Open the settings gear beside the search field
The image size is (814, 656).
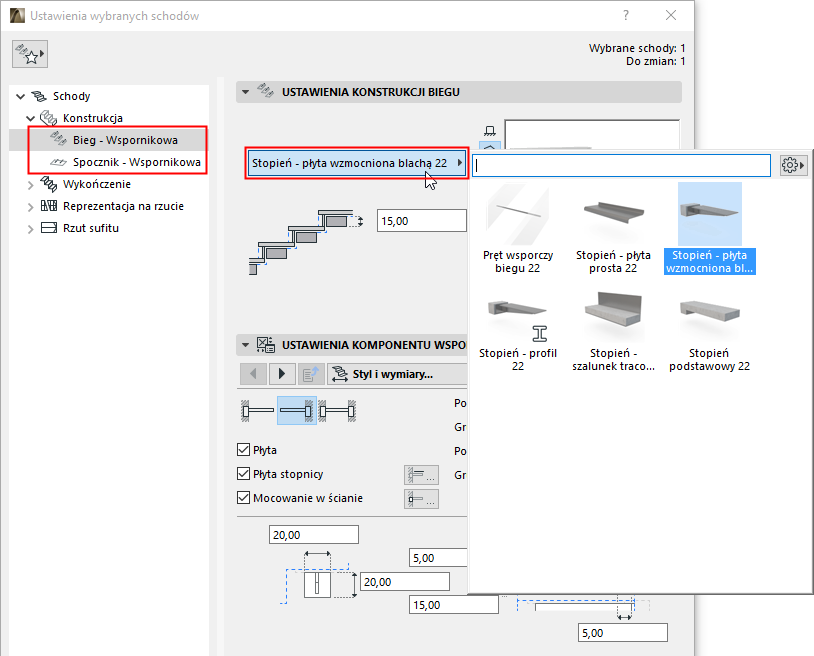pos(792,165)
